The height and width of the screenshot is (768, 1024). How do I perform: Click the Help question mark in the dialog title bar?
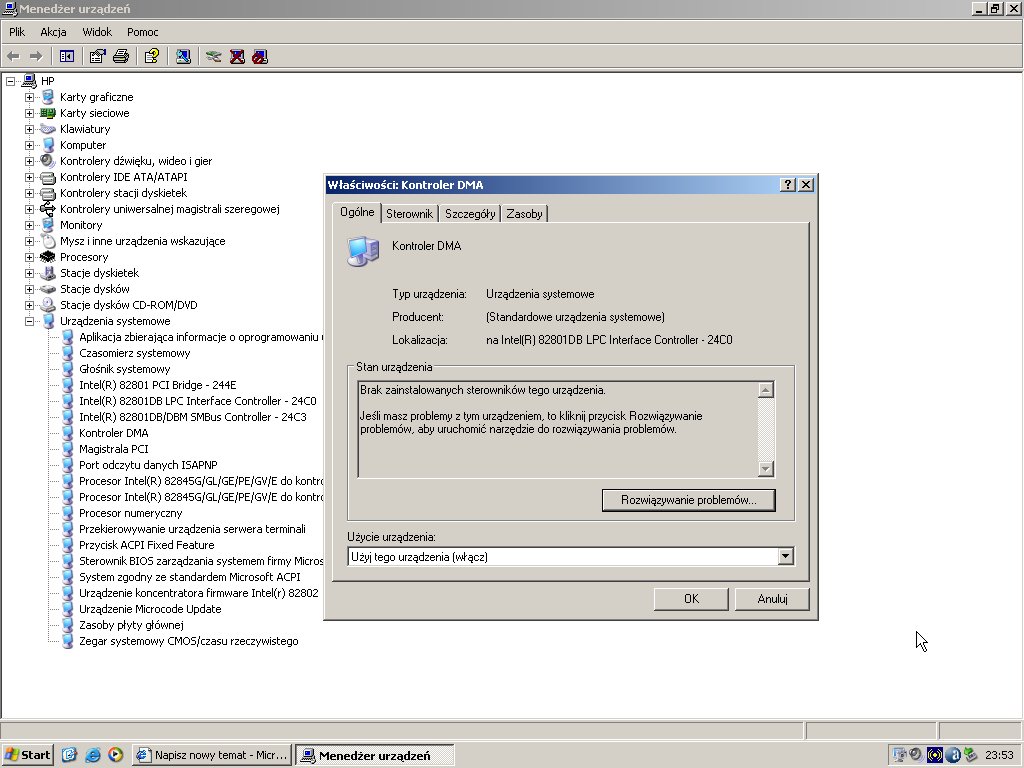pyautogui.click(x=788, y=185)
